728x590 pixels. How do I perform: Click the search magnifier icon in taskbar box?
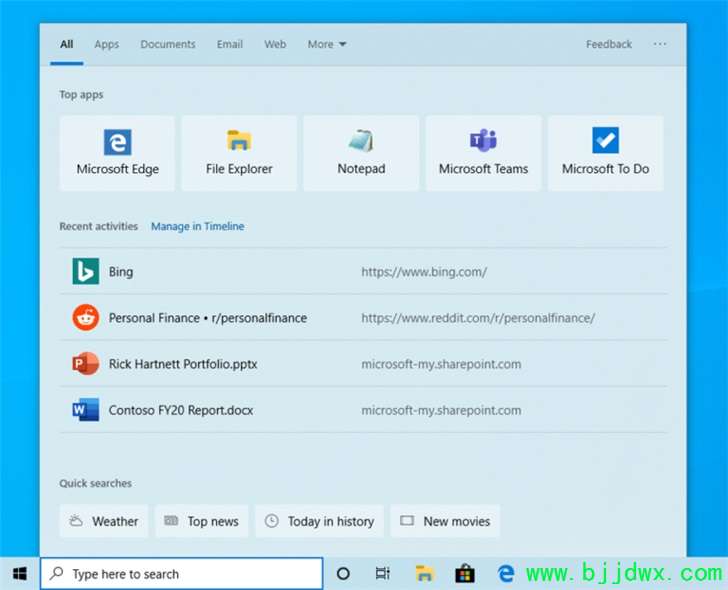tap(57, 573)
